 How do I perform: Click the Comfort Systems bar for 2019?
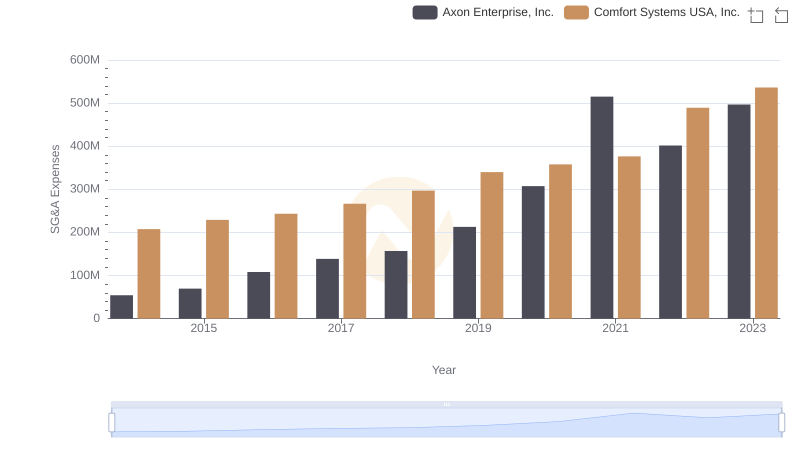(492, 245)
